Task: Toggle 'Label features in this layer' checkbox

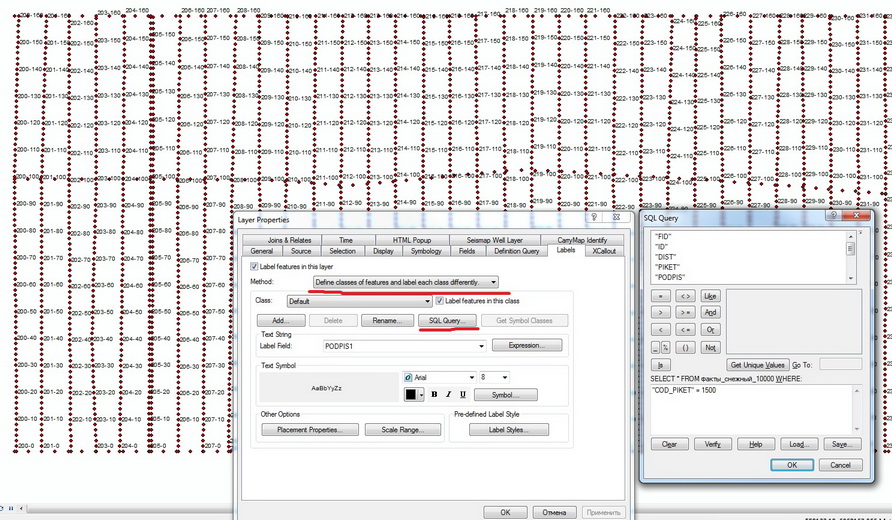Action: [254, 267]
